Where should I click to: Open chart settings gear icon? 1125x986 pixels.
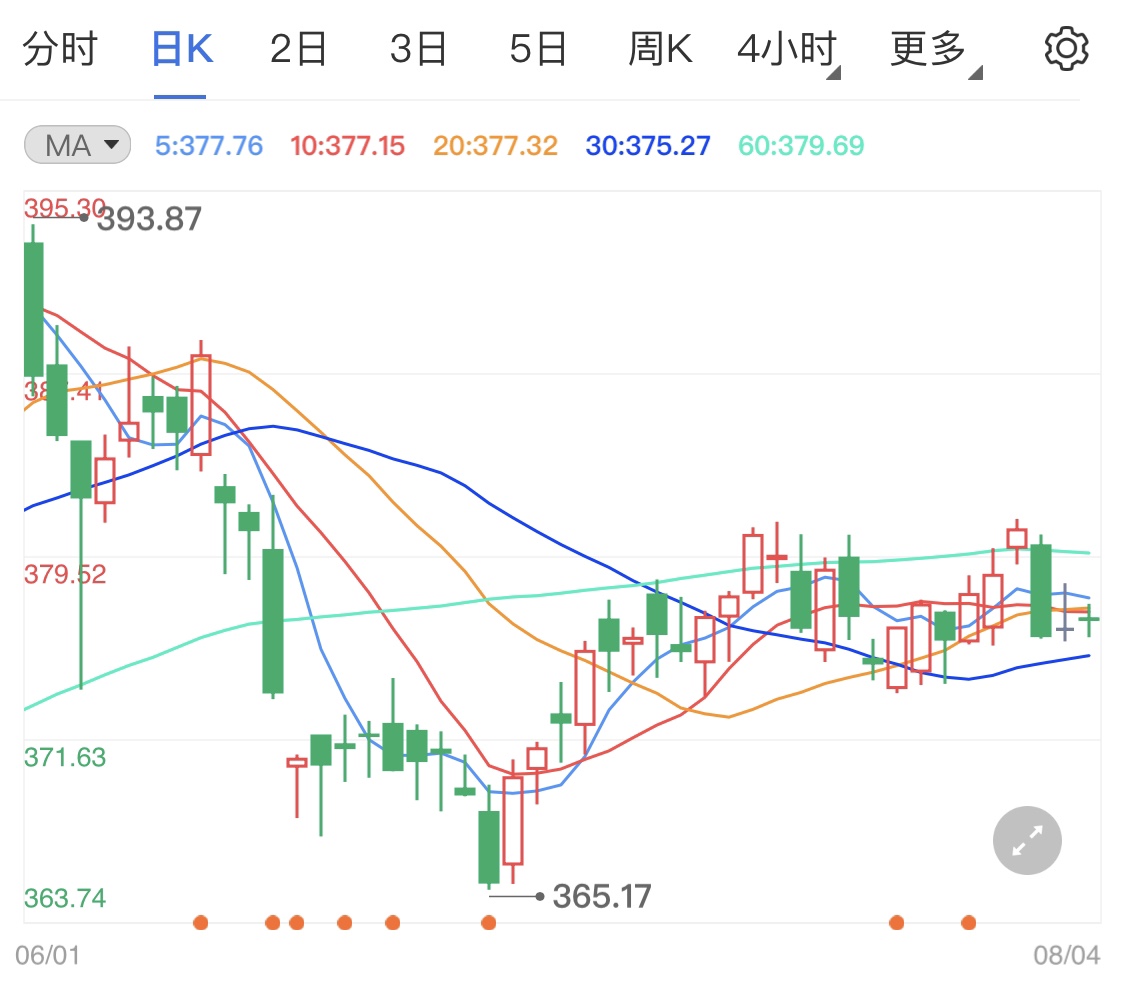(x=1066, y=49)
